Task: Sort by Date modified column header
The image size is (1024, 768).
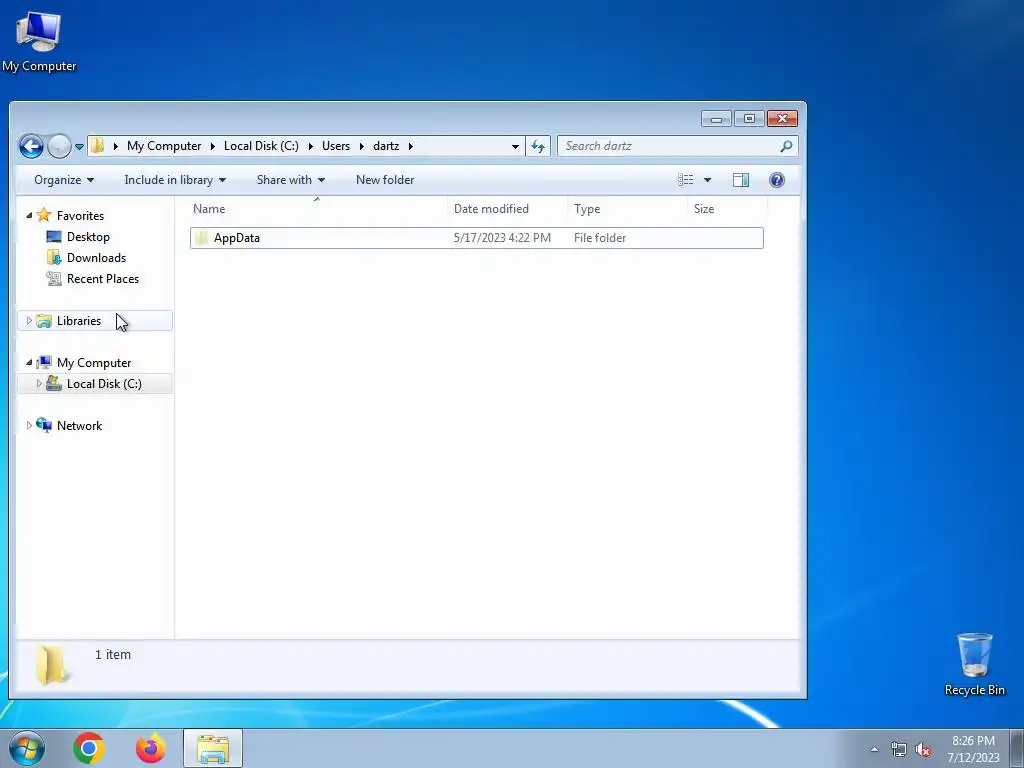Action: (507, 209)
